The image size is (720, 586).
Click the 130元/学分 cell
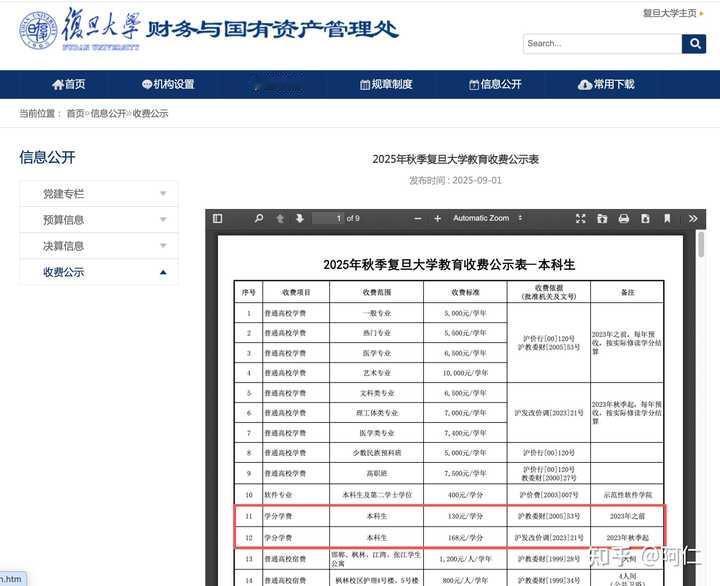465,516
